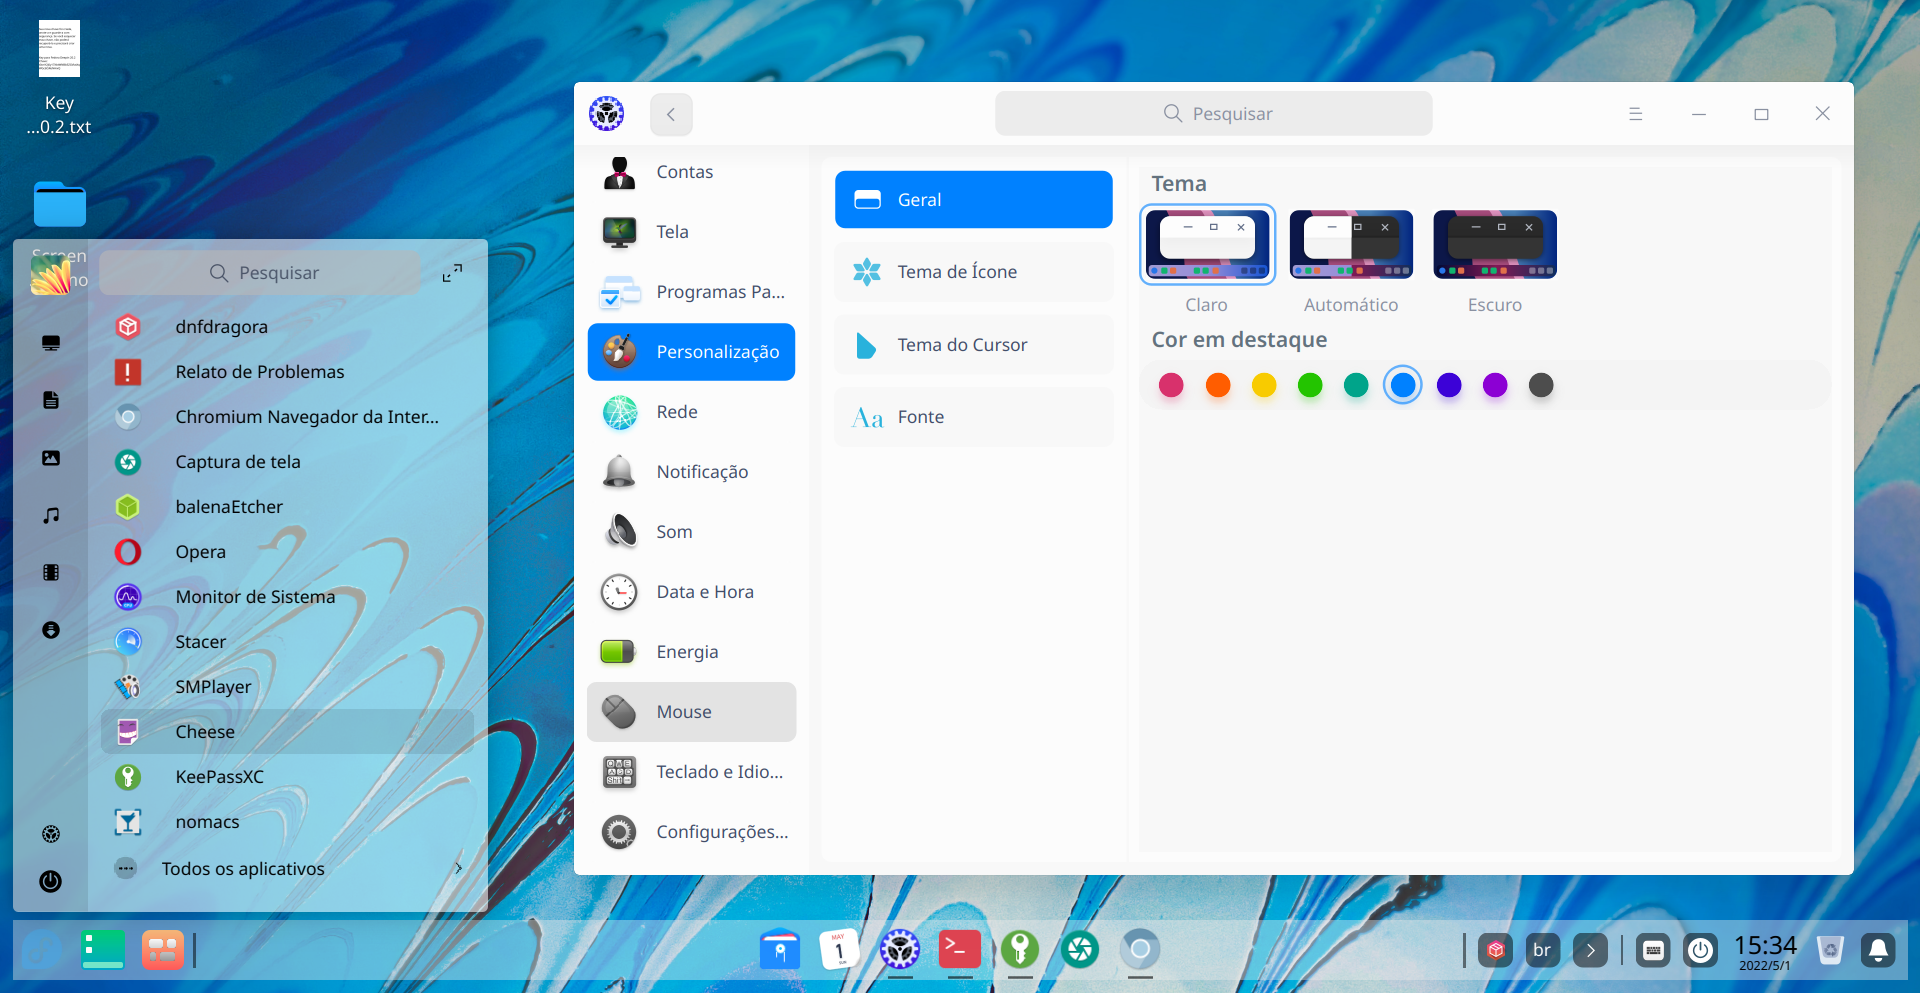This screenshot has width=1920, height=993.
Task: Expand Todos os aplicativos list
Action: pyautogui.click(x=244, y=868)
